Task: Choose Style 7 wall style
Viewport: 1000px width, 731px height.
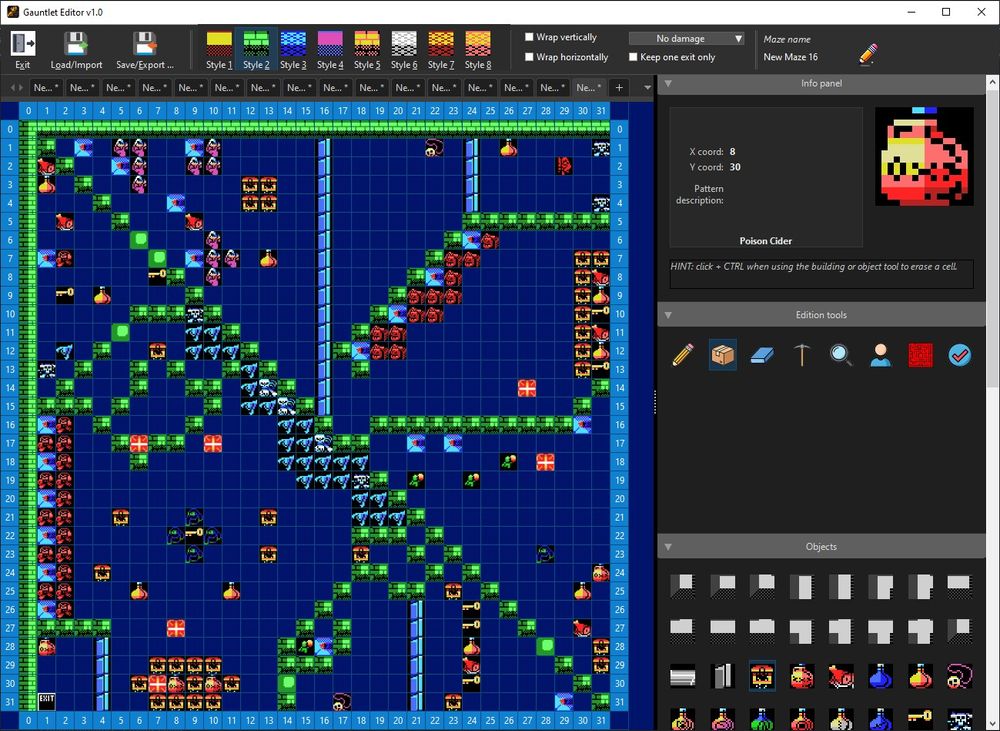Action: 441,50
